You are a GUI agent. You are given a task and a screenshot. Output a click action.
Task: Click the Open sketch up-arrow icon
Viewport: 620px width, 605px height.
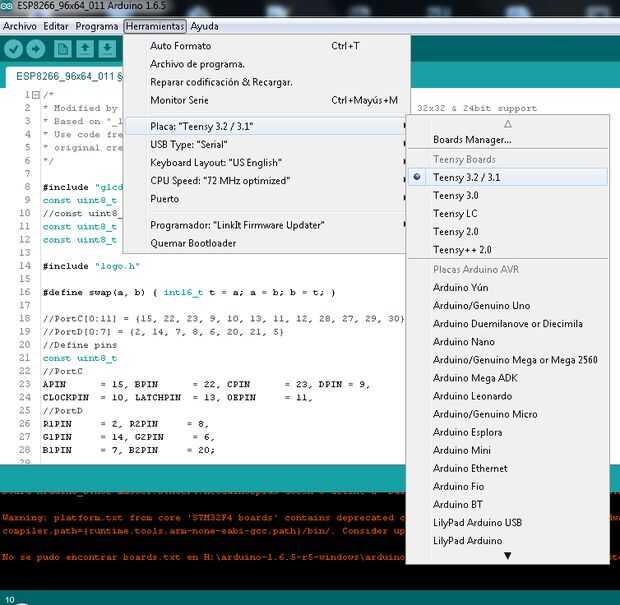[x=85, y=49]
